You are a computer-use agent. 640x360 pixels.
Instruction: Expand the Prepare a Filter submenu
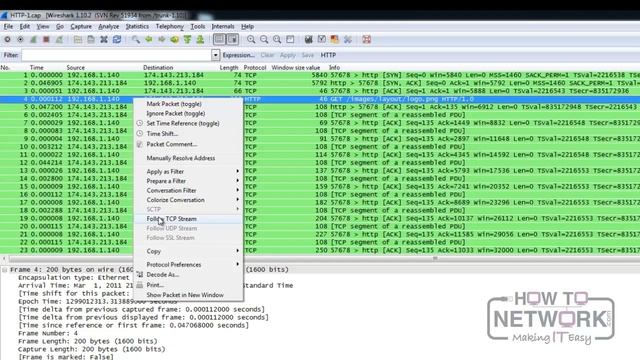pyautogui.click(x=188, y=181)
